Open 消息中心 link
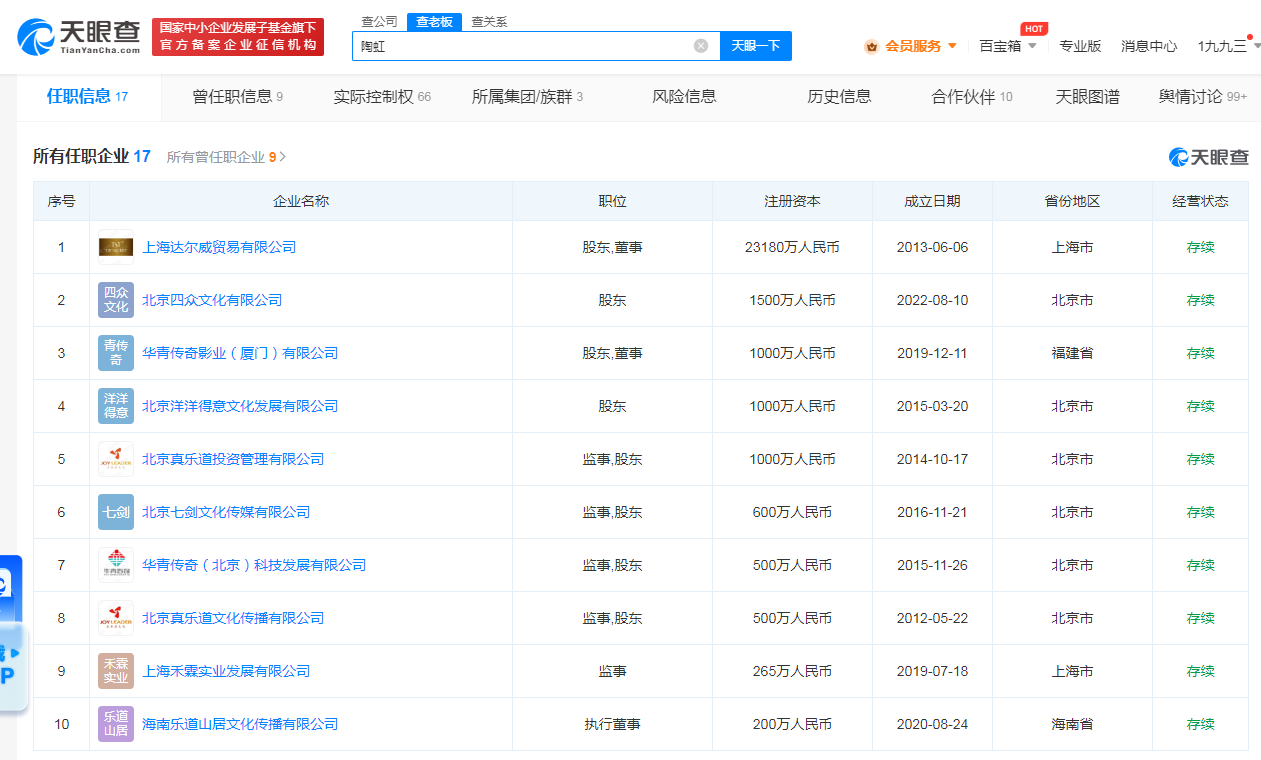Viewport: 1261px width, 760px height. point(1149,46)
